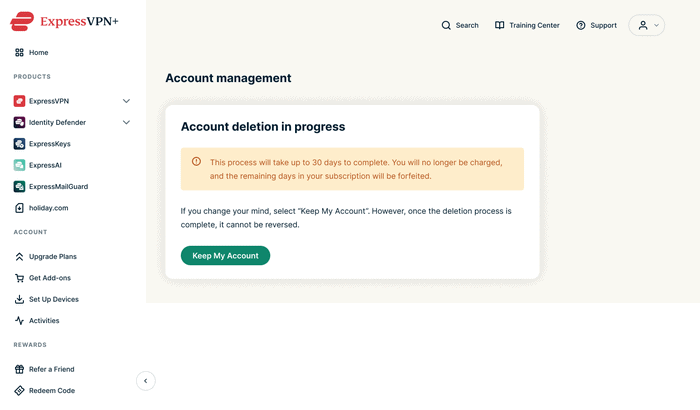This screenshot has height=410, width=700.
Task: Open Refer a Friend page
Action: pos(52,369)
